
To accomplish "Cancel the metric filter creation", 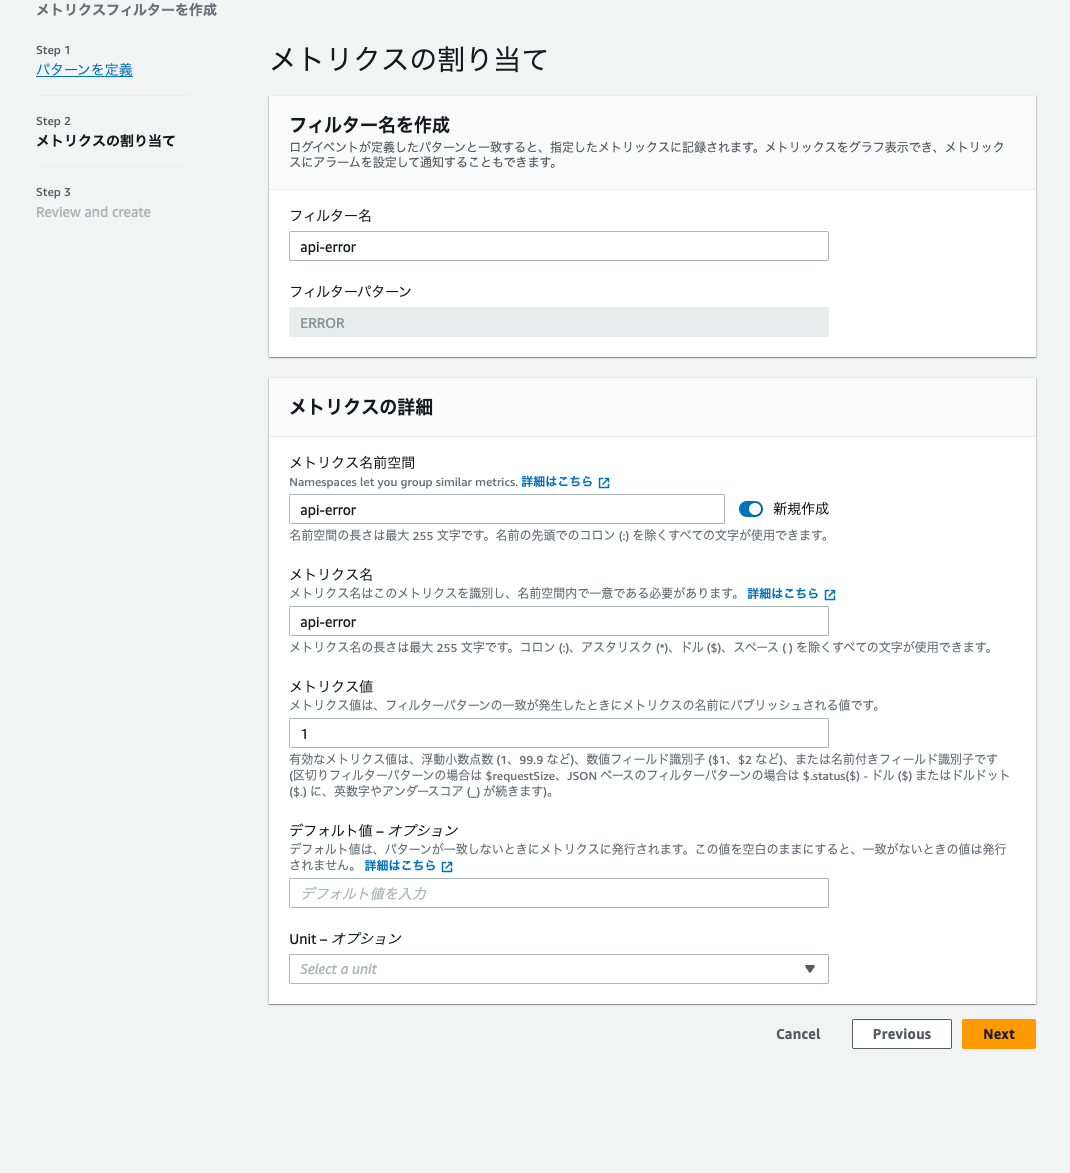I will pyautogui.click(x=798, y=1034).
